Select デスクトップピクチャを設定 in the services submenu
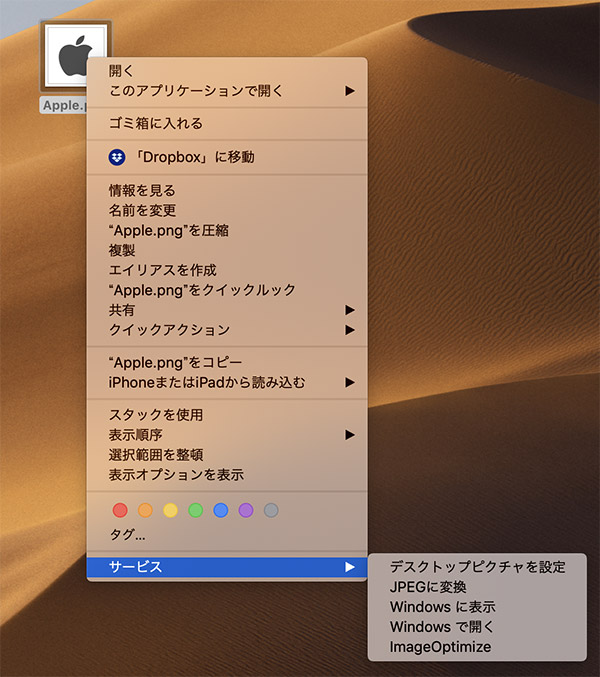This screenshot has height=677, width=600. pos(477,567)
